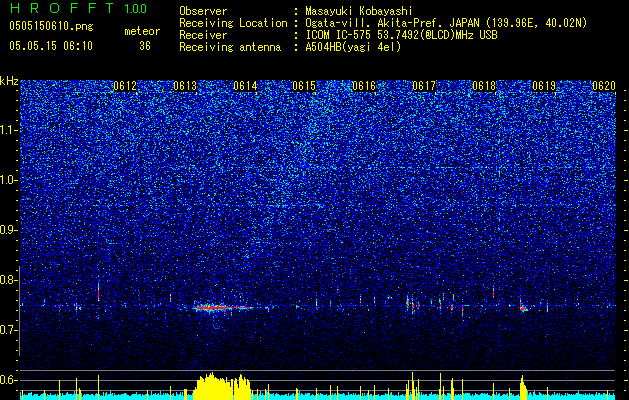Click the 'Receiving antenna' label
Screen dimensions: 629x400
(x=230, y=47)
